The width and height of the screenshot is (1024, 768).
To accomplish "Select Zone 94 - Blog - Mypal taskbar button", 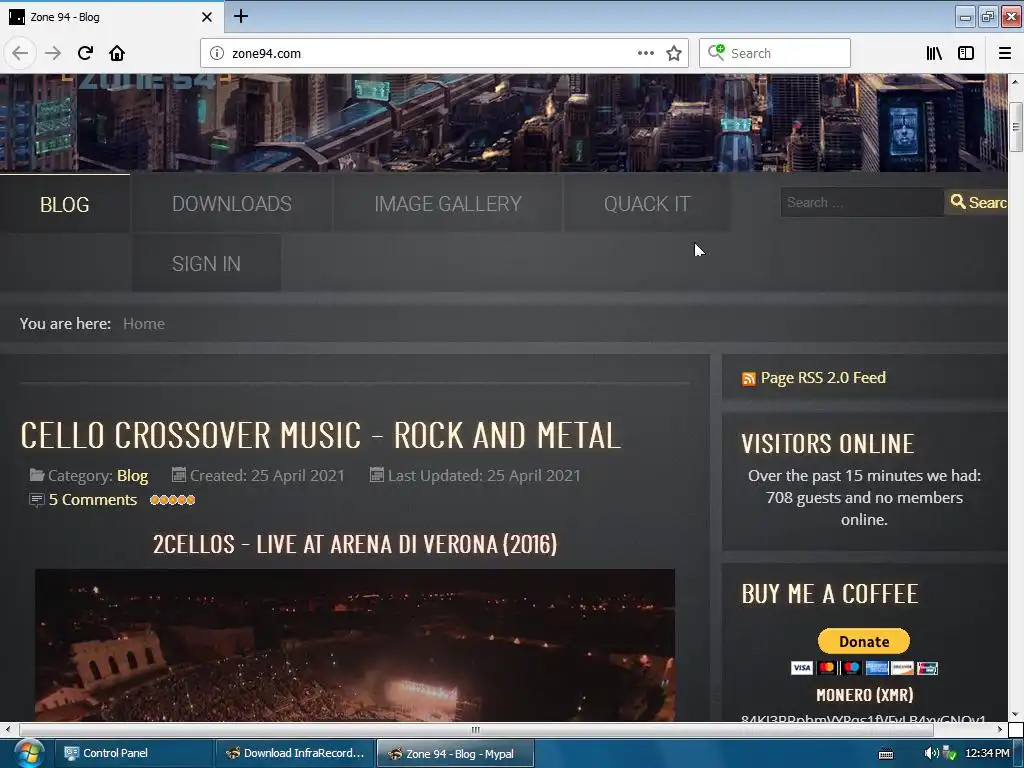I will [456, 753].
